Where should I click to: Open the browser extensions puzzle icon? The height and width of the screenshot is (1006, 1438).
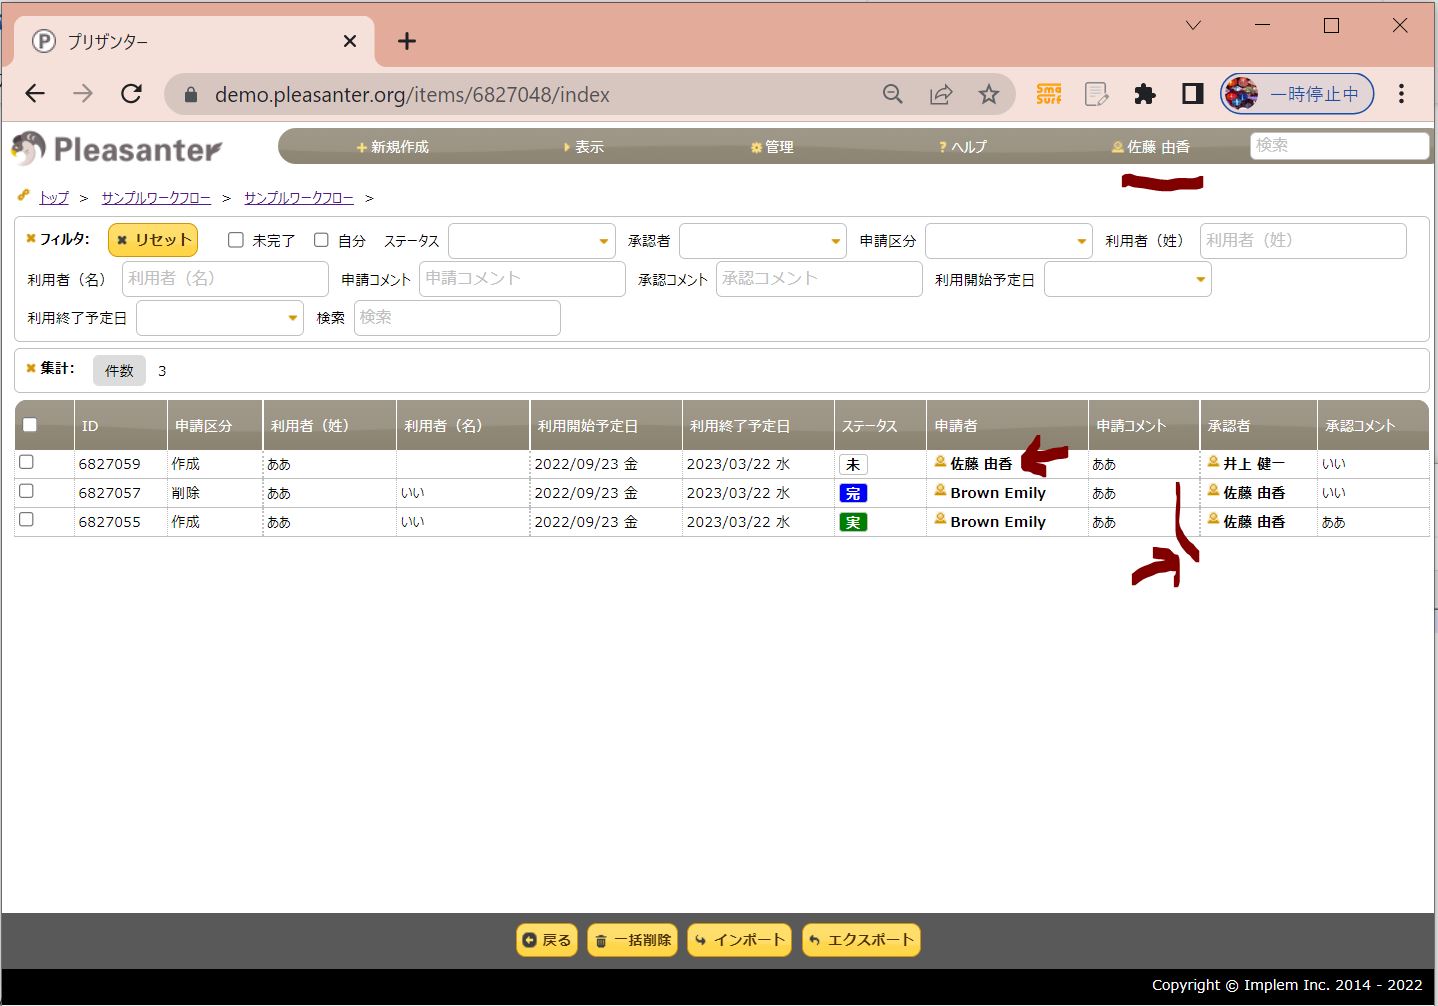coord(1144,94)
